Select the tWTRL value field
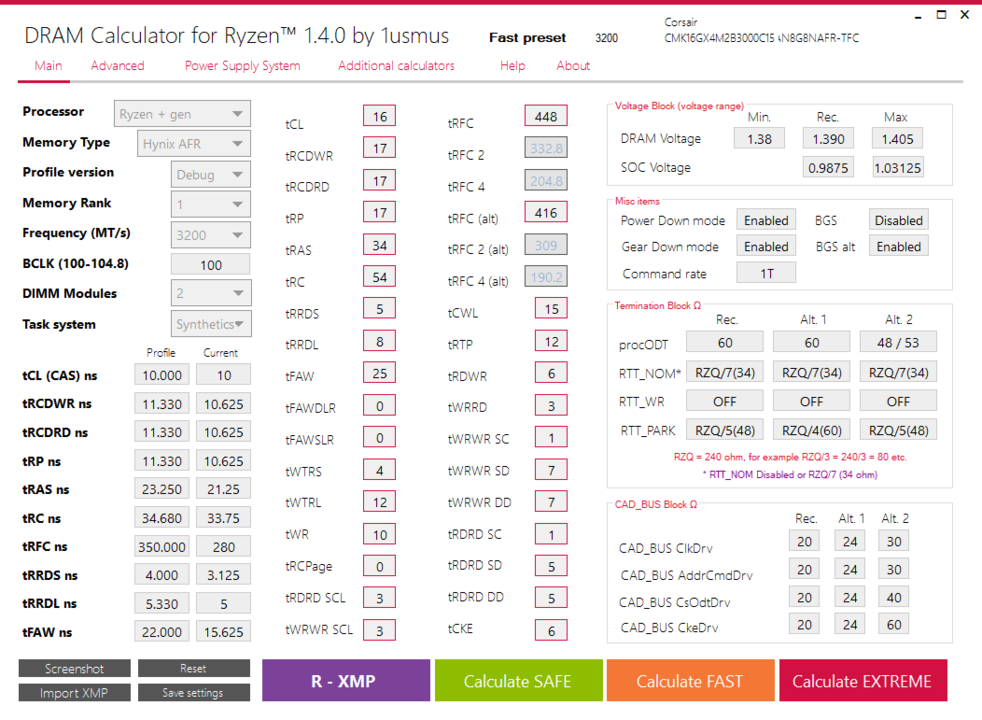This screenshot has height=720, width=982. [380, 502]
